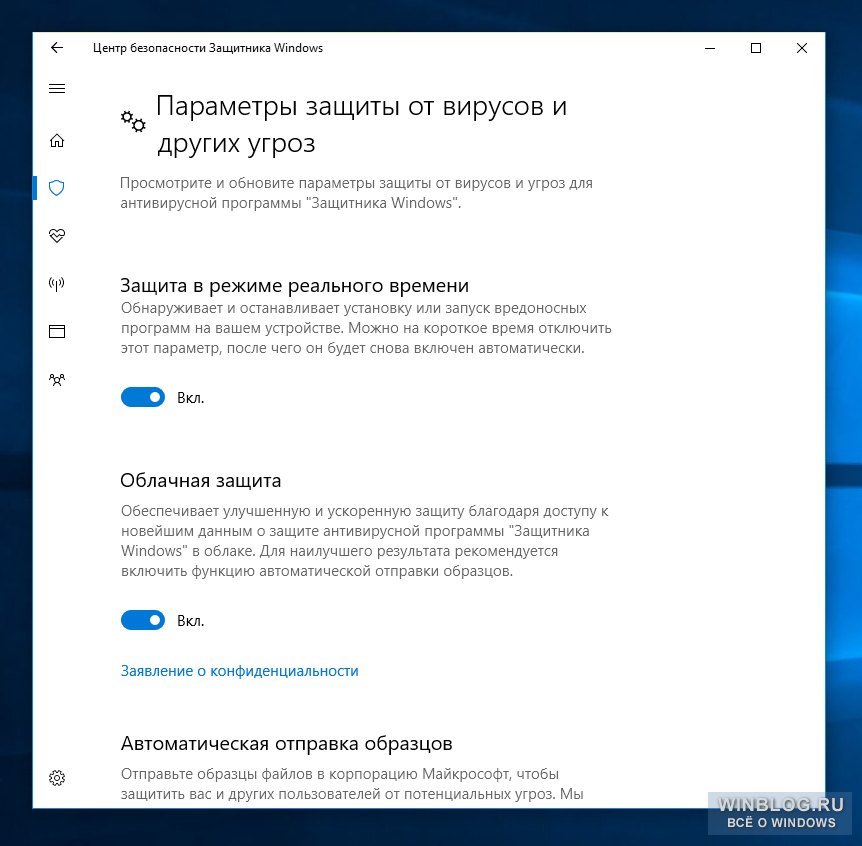Open app and browser control icon
This screenshot has height=846, width=862.
coord(57,331)
